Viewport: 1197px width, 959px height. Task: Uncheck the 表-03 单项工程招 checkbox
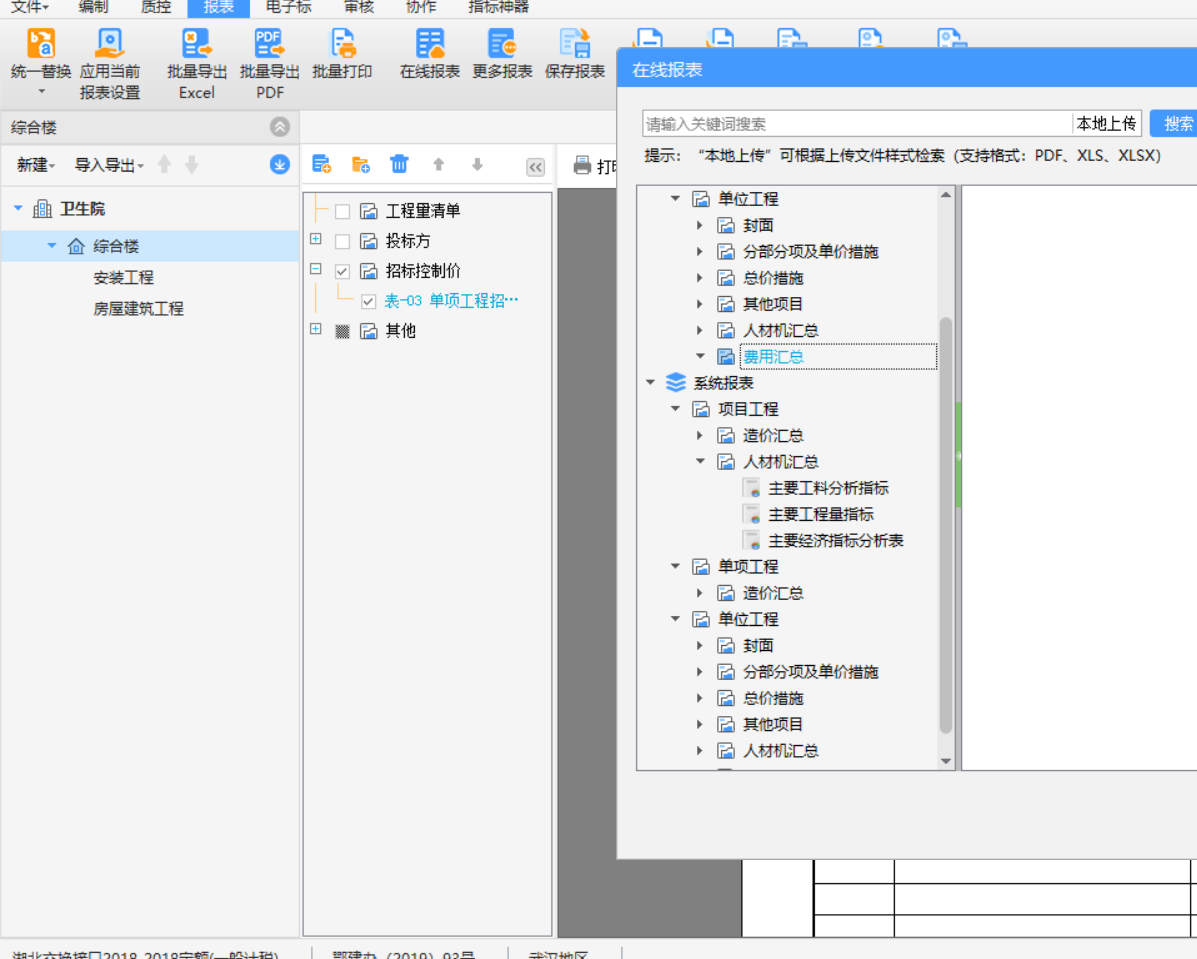tap(369, 302)
